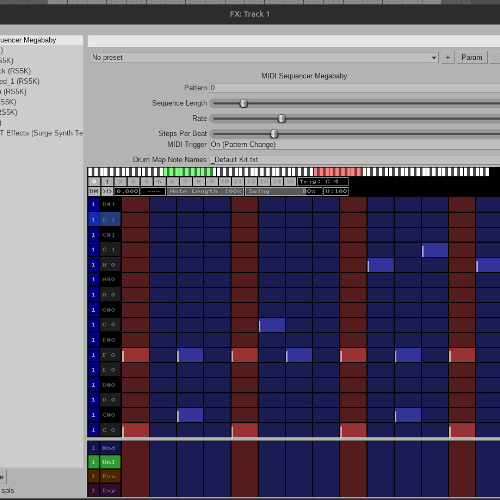Open the Drum Map Note Names dropdown

click(355, 160)
